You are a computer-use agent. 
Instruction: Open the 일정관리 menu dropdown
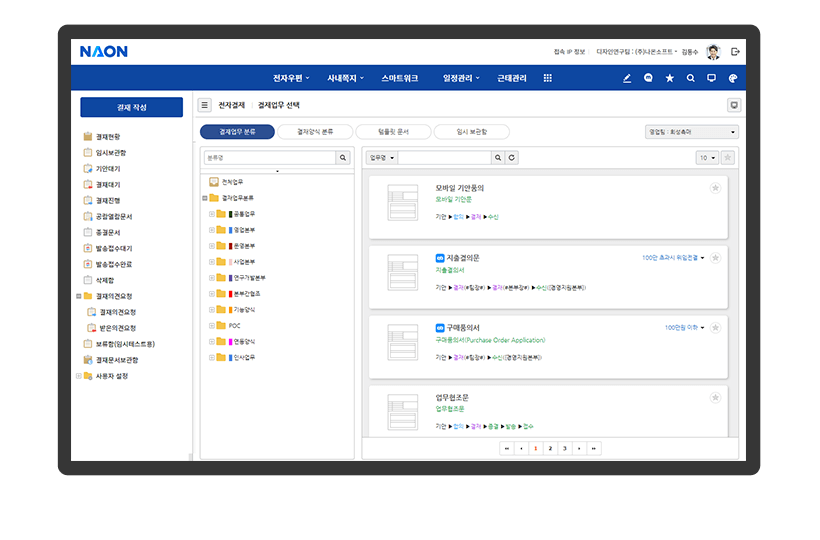(x=461, y=78)
